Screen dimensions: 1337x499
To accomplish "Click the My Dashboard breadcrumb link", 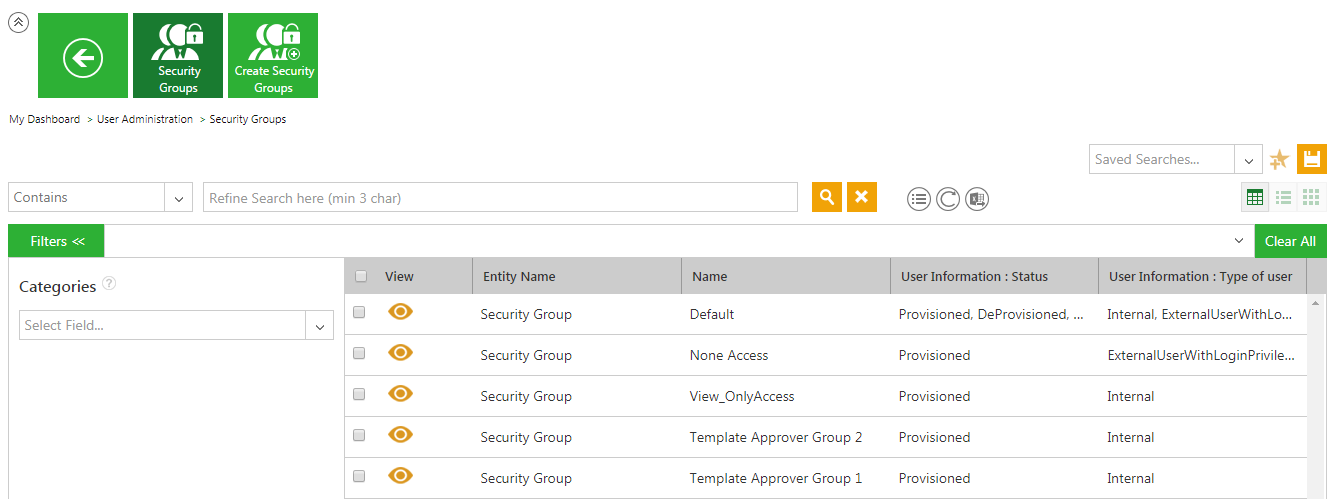I will click(x=45, y=119).
